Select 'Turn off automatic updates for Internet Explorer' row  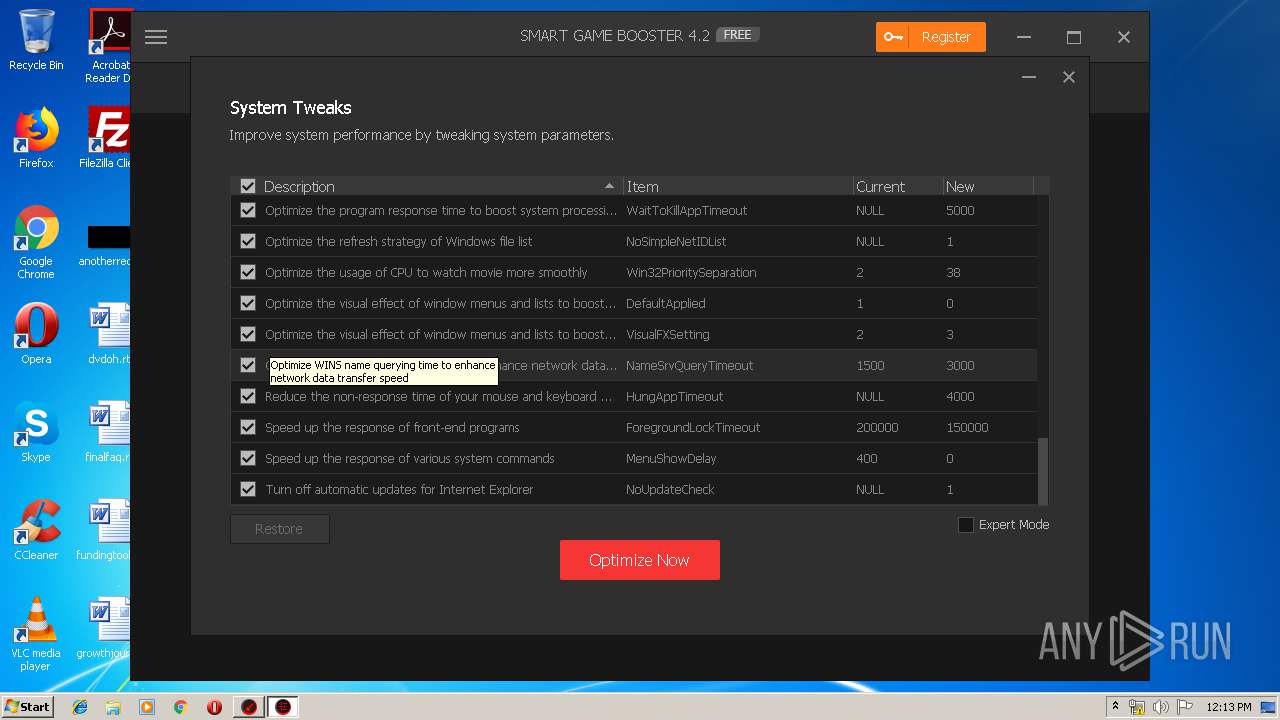pyautogui.click(x=634, y=489)
